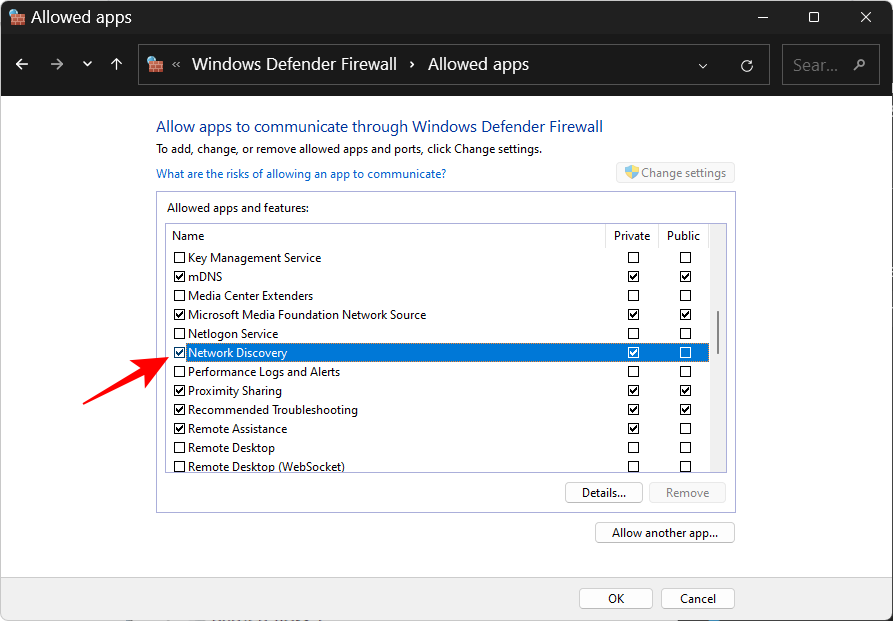The height and width of the screenshot is (621, 893).
Task: Enable the Key Management Service checkbox
Action: tap(180, 257)
